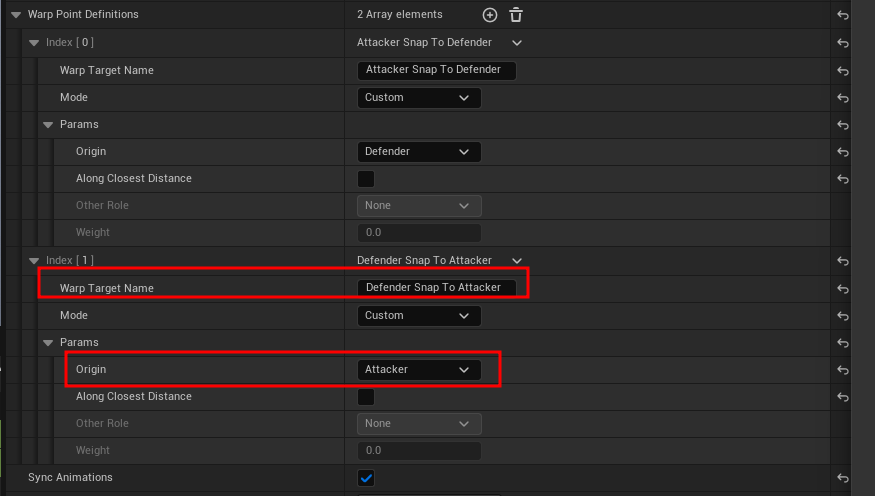Open the Origin dropdown set to Defender
Screen dimensions: 875x496
pyautogui.click(x=419, y=152)
